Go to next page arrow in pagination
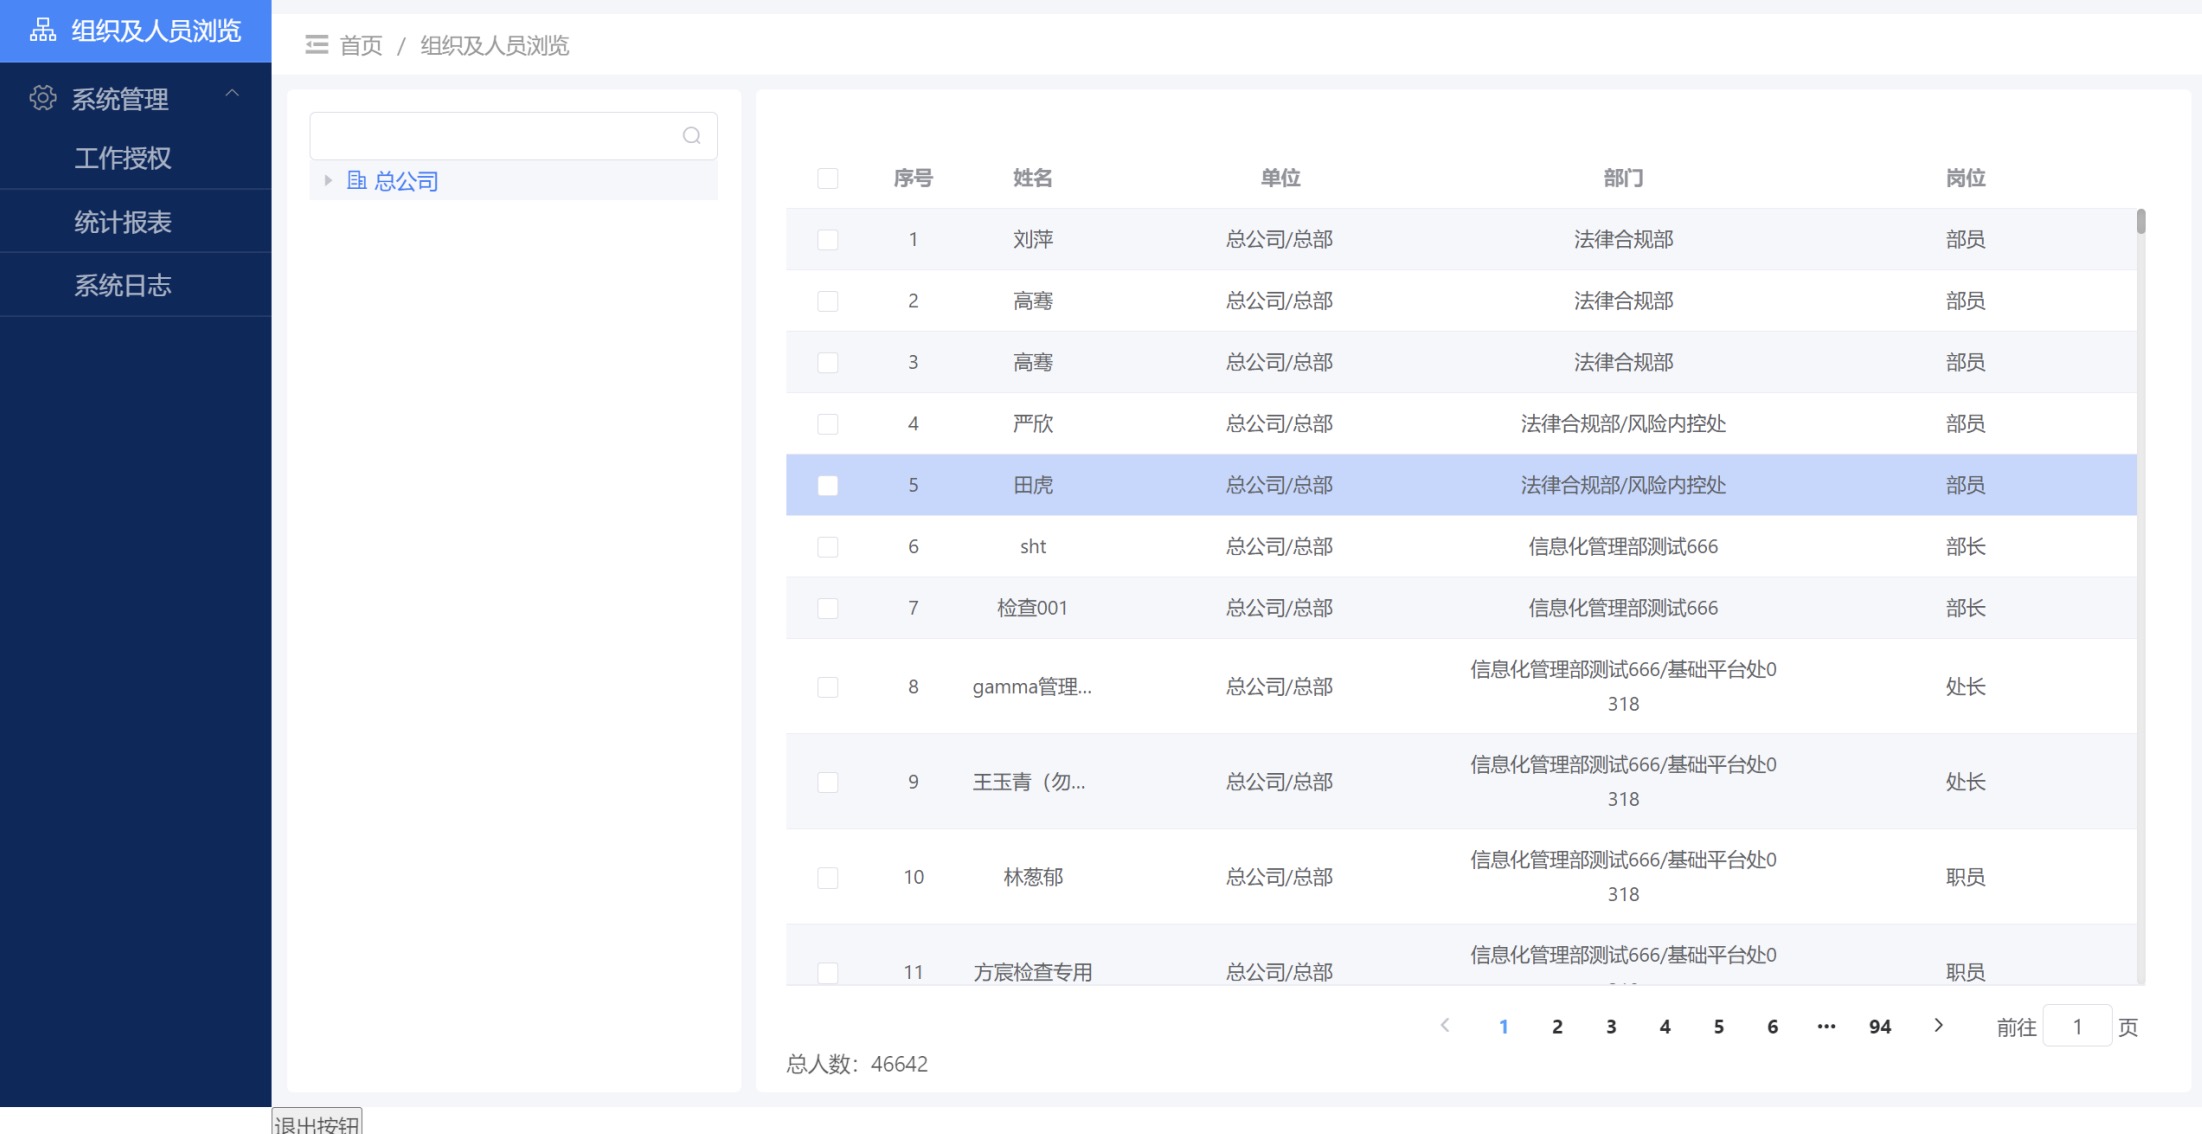This screenshot has height=1134, width=2202. pyautogui.click(x=1939, y=1026)
